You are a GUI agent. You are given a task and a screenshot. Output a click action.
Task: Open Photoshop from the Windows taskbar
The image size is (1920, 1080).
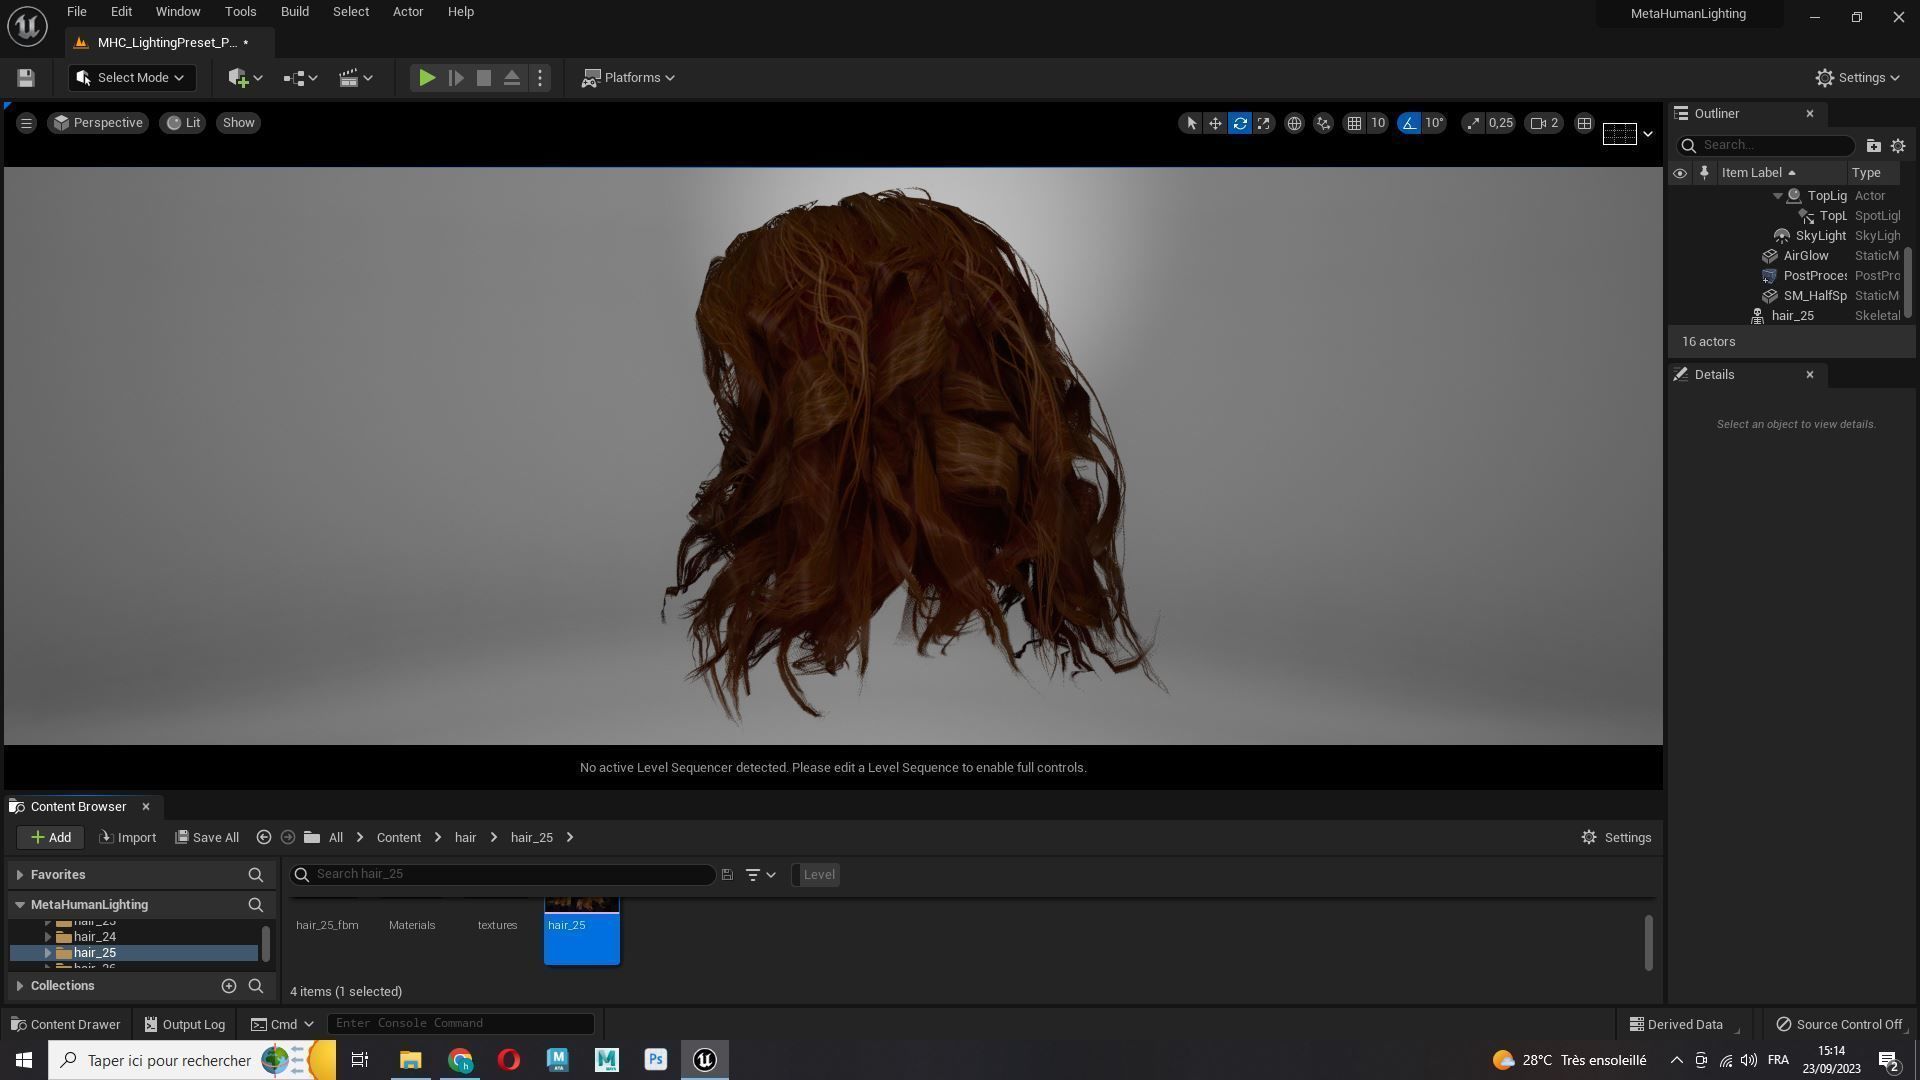click(x=656, y=1060)
